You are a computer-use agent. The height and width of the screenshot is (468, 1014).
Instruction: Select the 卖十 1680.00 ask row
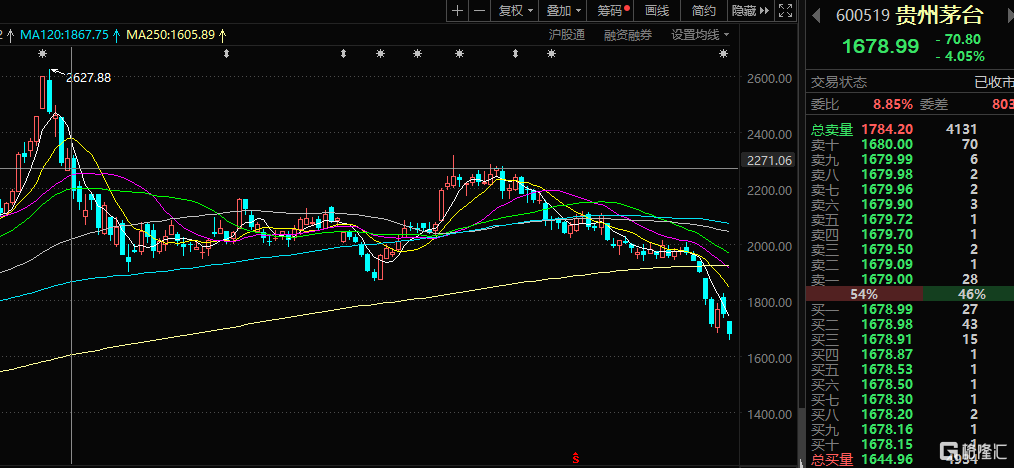click(909, 144)
